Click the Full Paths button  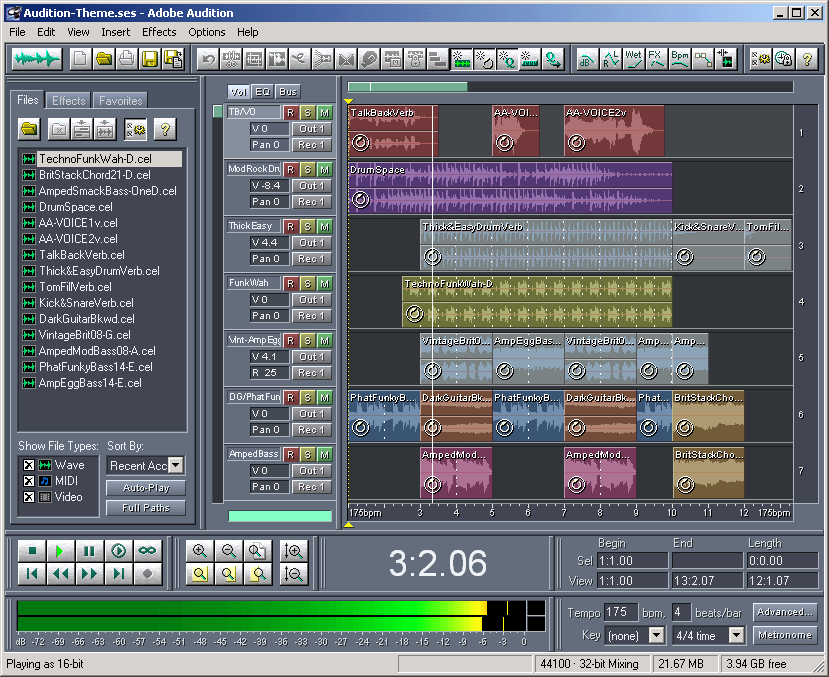coord(146,508)
